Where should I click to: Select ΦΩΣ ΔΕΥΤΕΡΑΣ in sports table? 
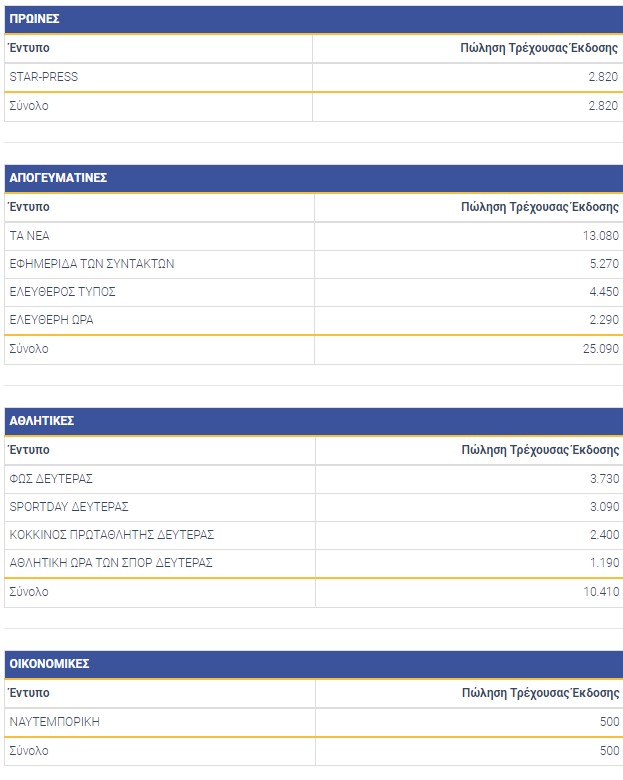coord(51,479)
